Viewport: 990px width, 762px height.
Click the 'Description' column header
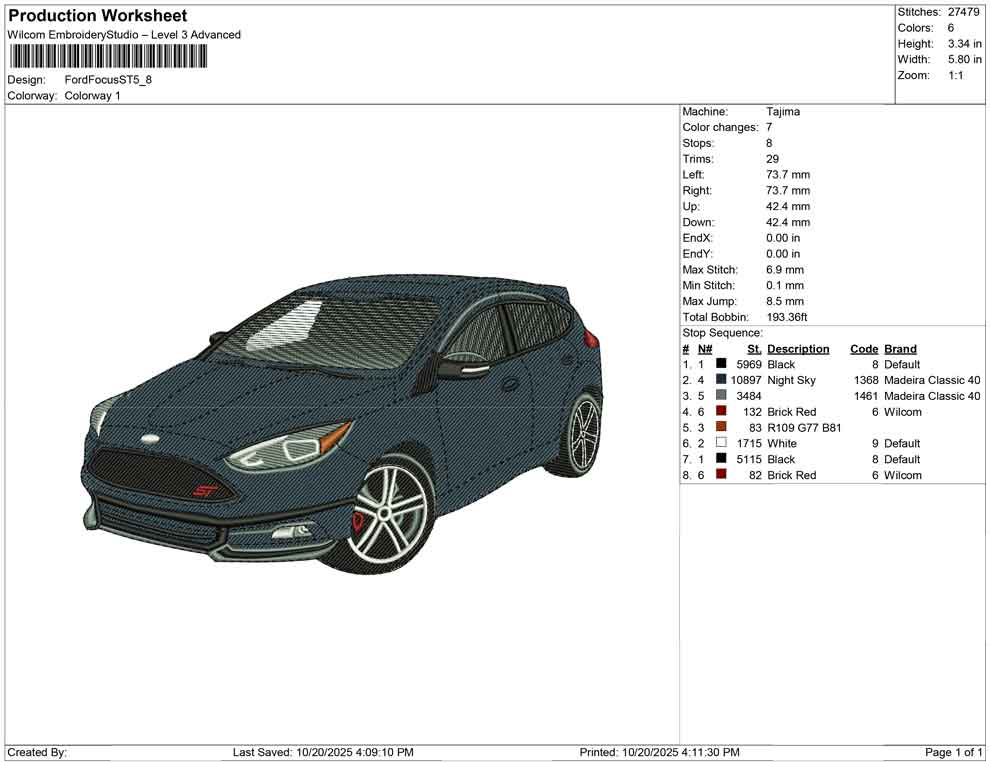pyautogui.click(x=798, y=349)
